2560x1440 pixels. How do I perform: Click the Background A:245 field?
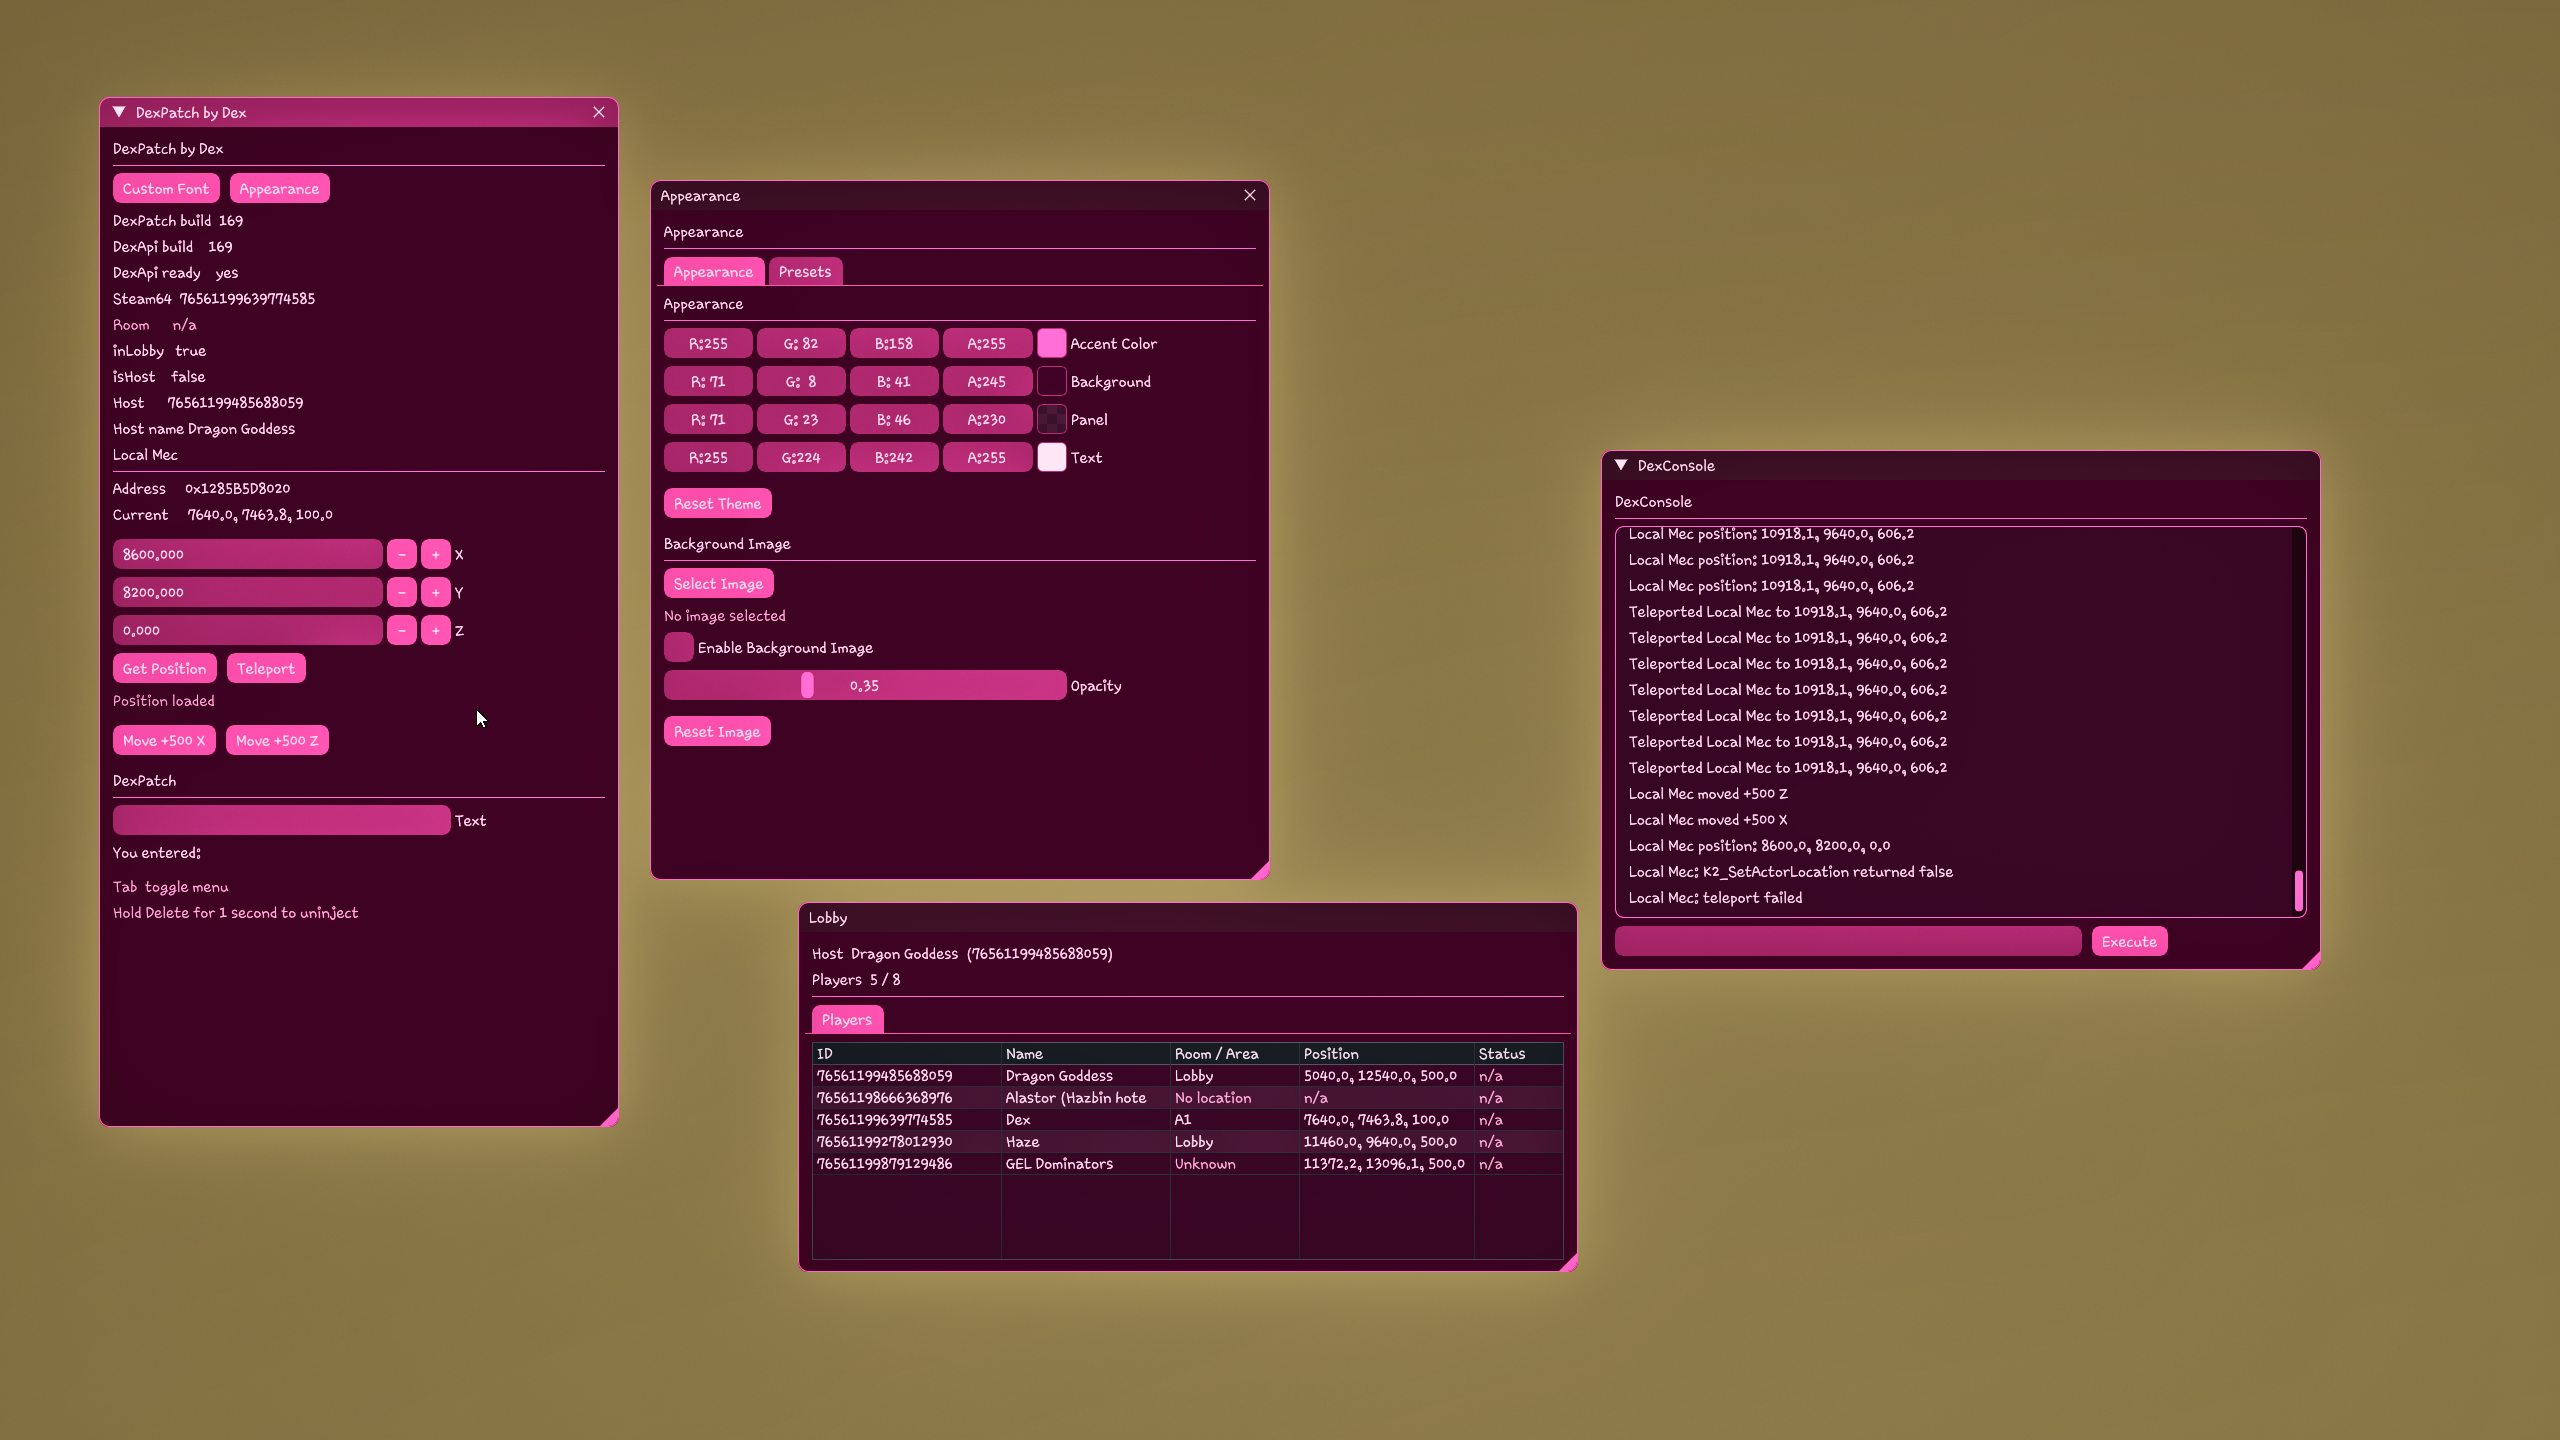tap(987, 382)
